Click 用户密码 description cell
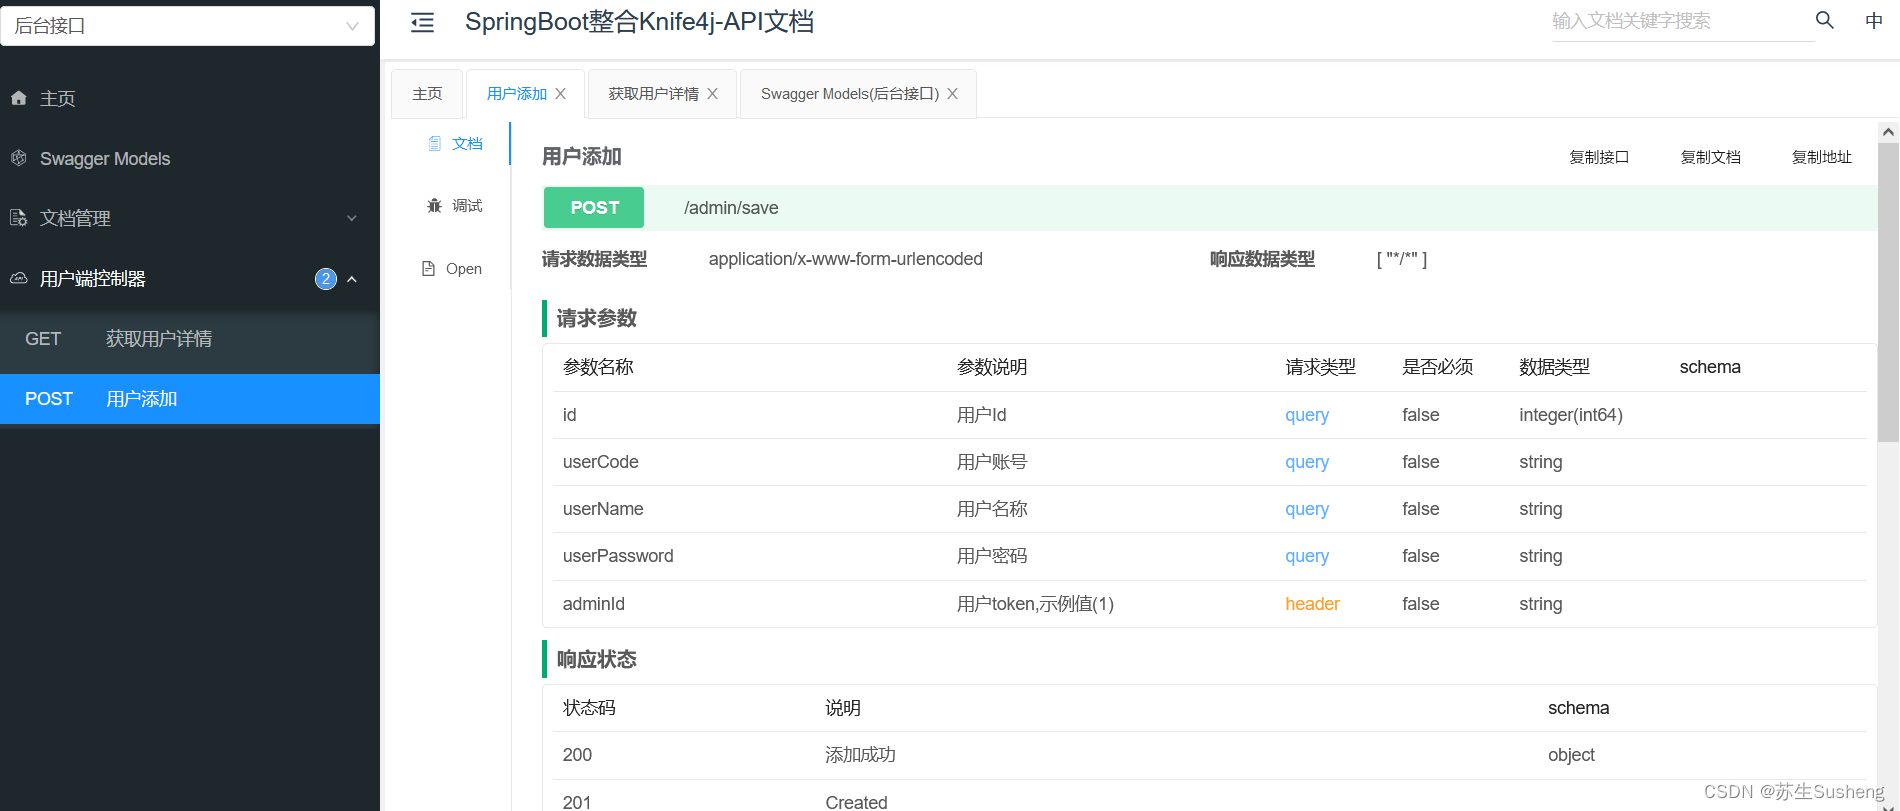The height and width of the screenshot is (811, 1900). [992, 556]
